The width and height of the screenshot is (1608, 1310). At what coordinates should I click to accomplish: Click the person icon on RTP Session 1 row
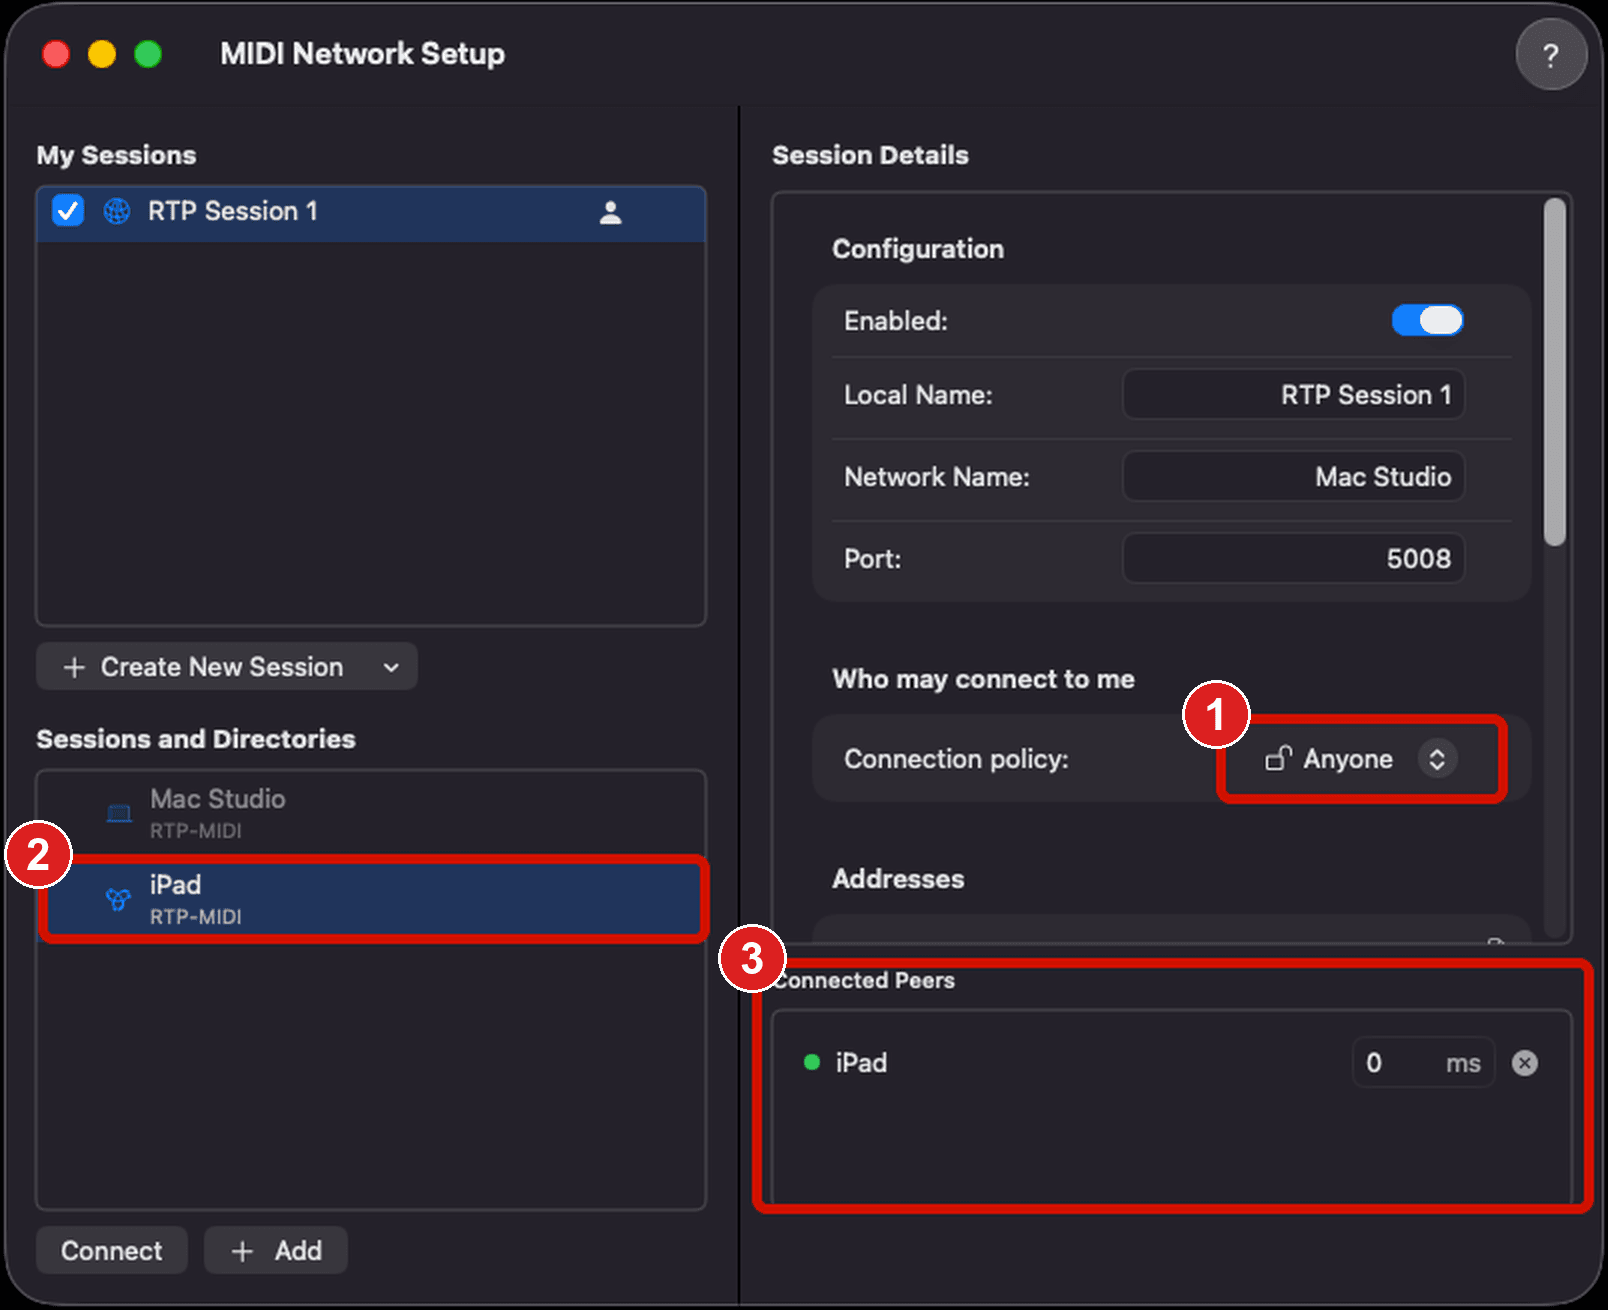tap(610, 212)
